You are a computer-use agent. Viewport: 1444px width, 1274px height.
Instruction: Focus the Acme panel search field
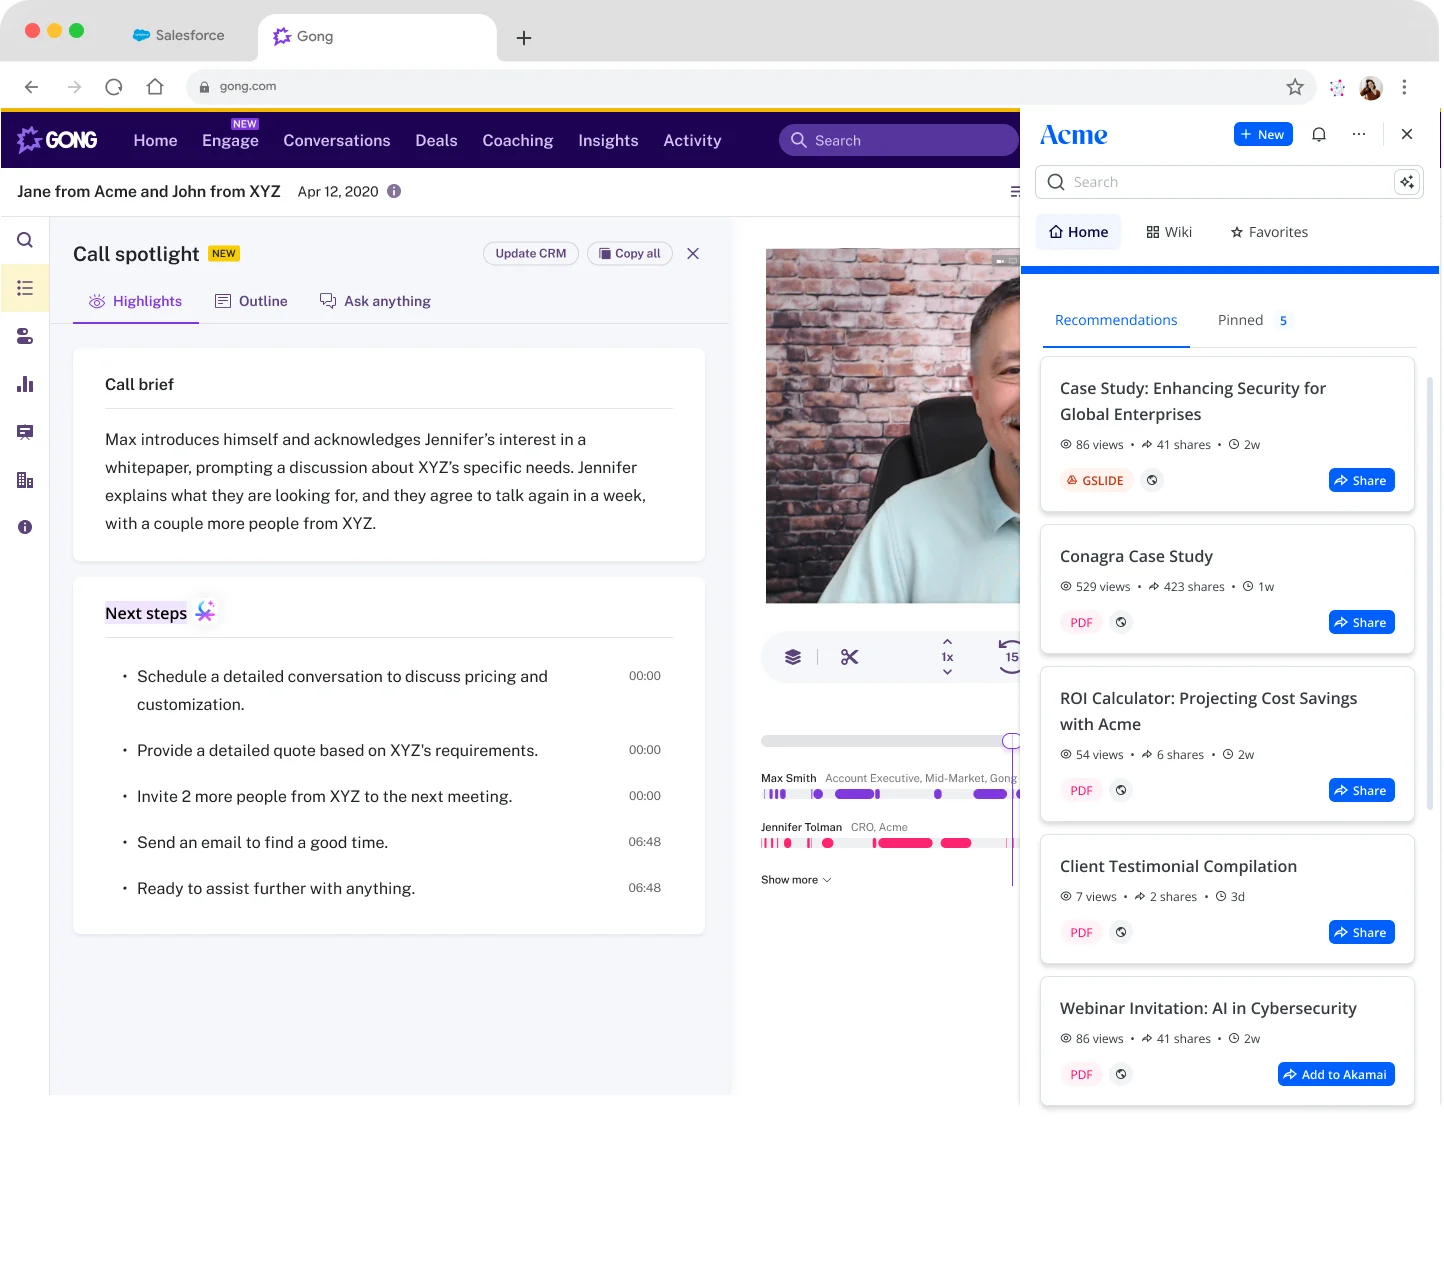coord(1229,182)
